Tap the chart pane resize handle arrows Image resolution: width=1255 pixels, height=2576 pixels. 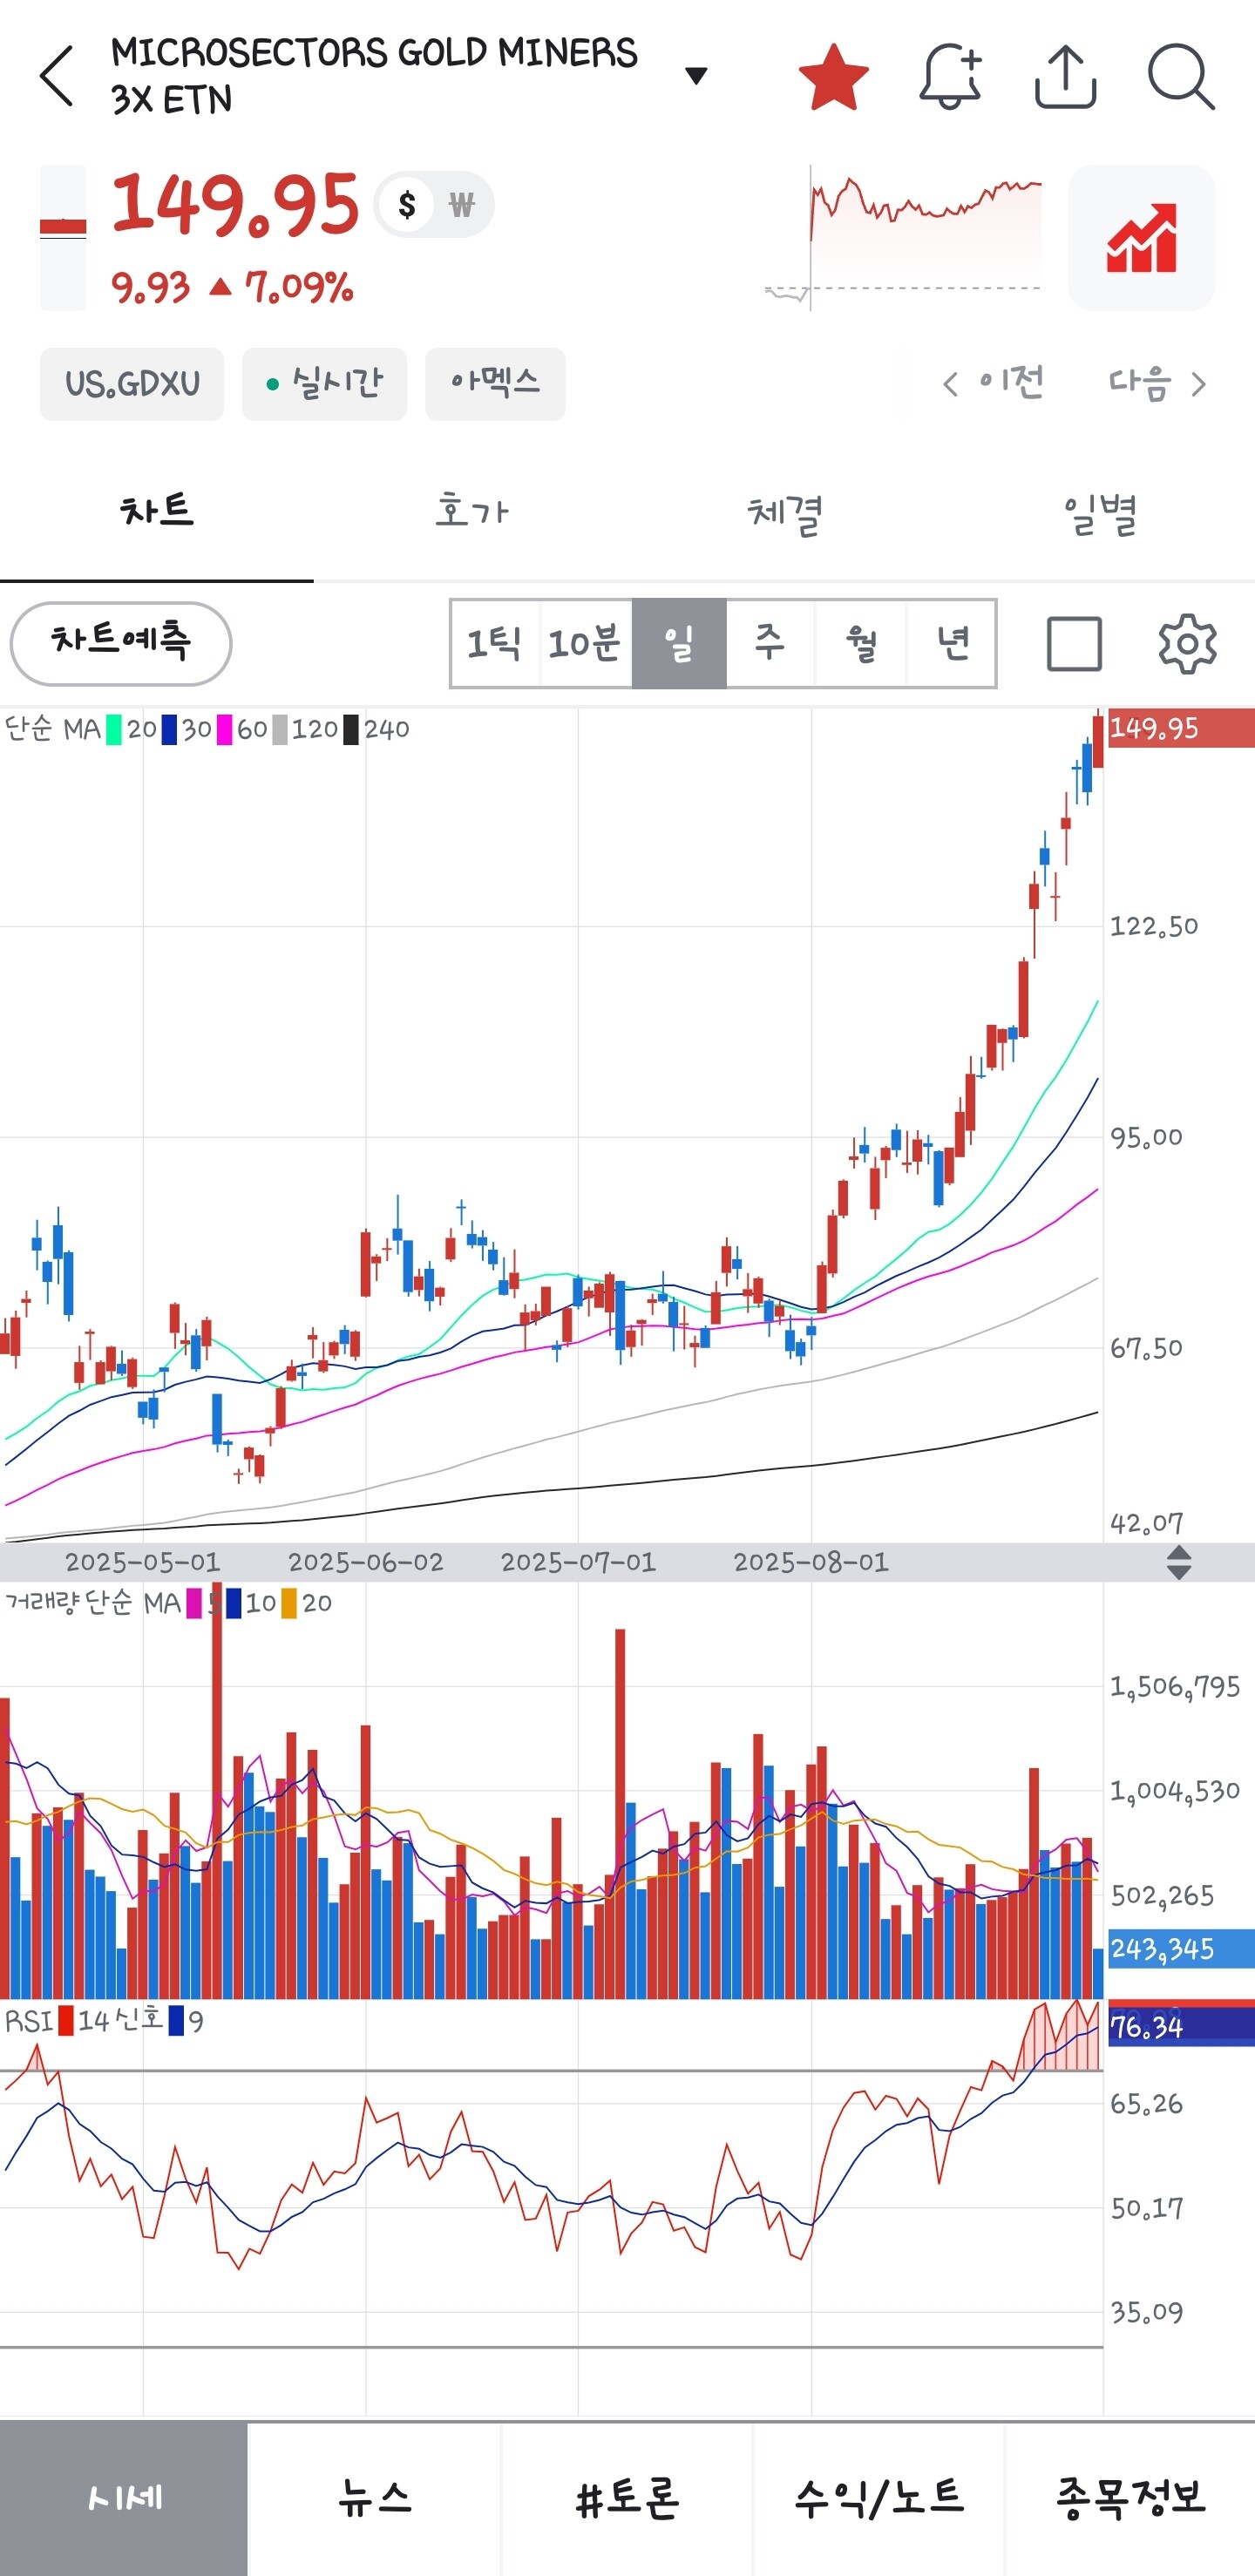coord(1179,1562)
